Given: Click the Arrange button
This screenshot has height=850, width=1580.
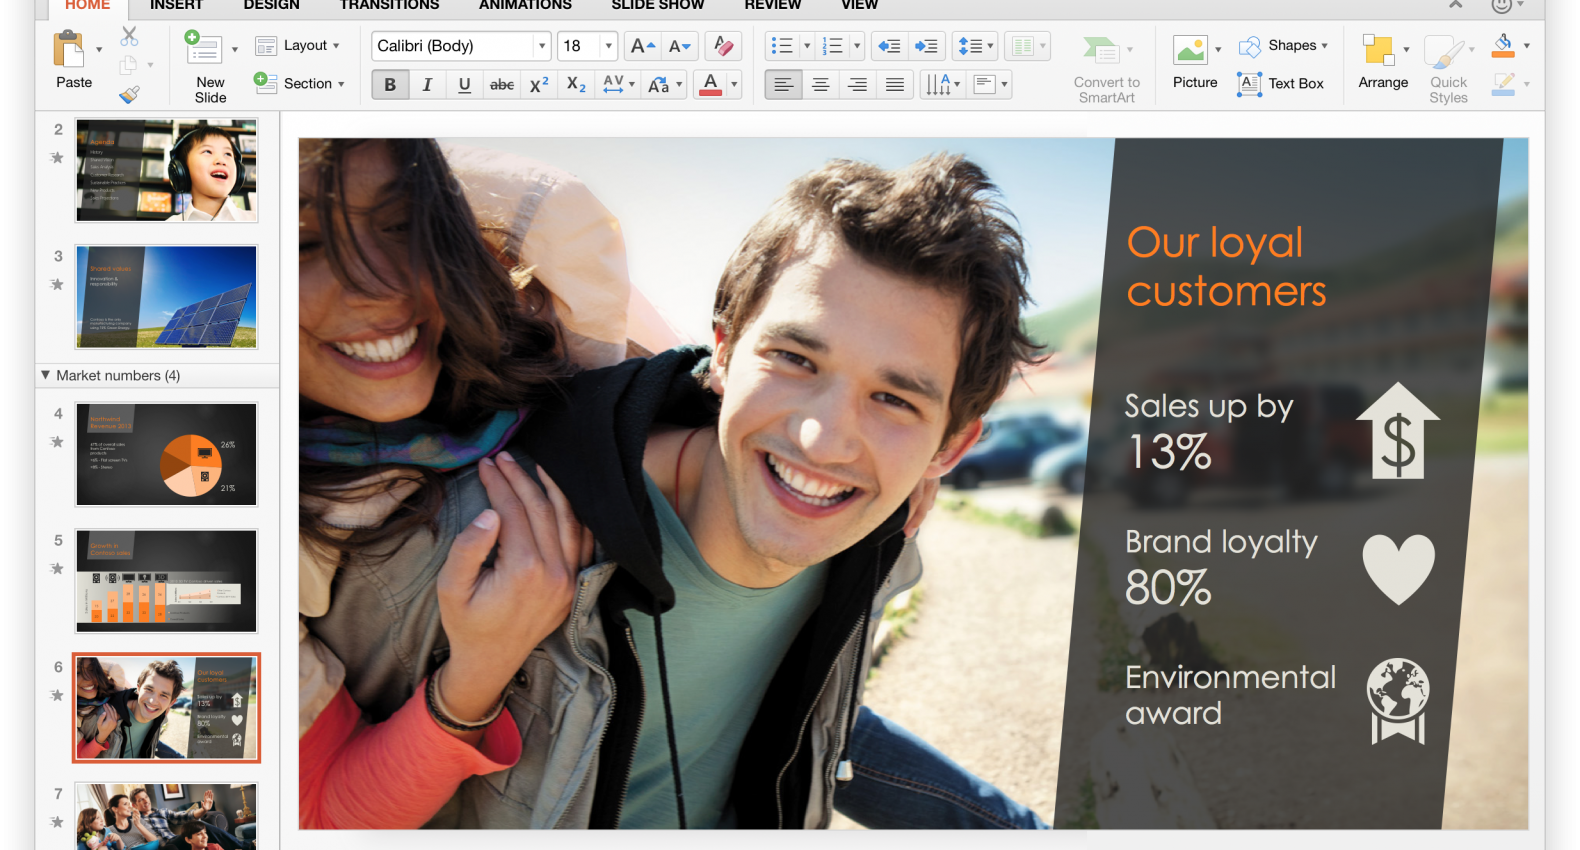Looking at the screenshot, I should tap(1382, 62).
